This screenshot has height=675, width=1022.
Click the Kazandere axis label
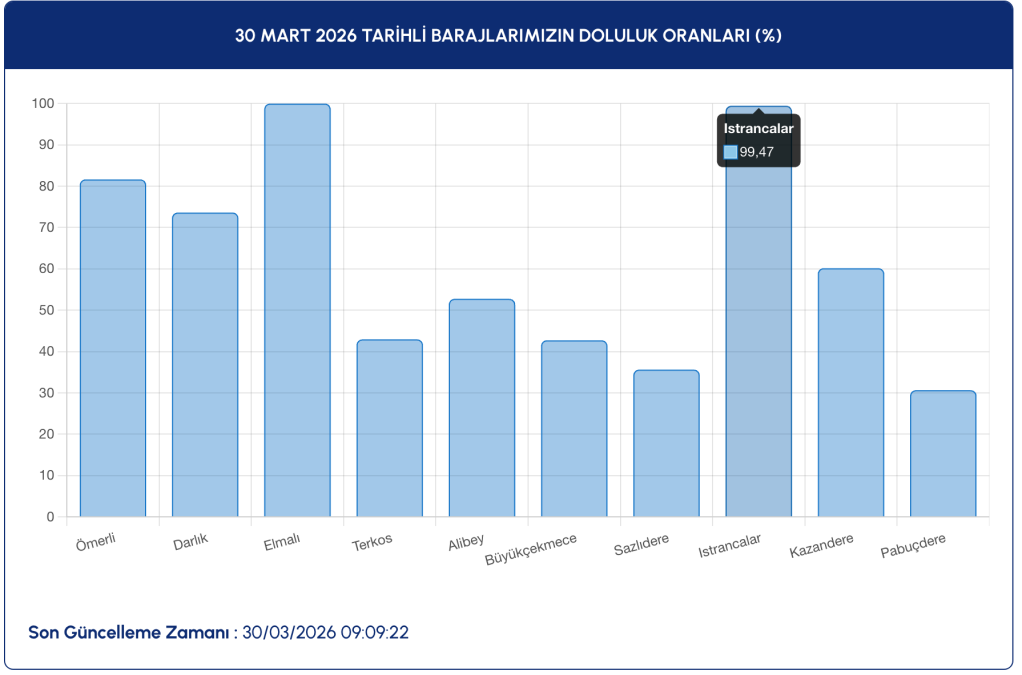[821, 546]
